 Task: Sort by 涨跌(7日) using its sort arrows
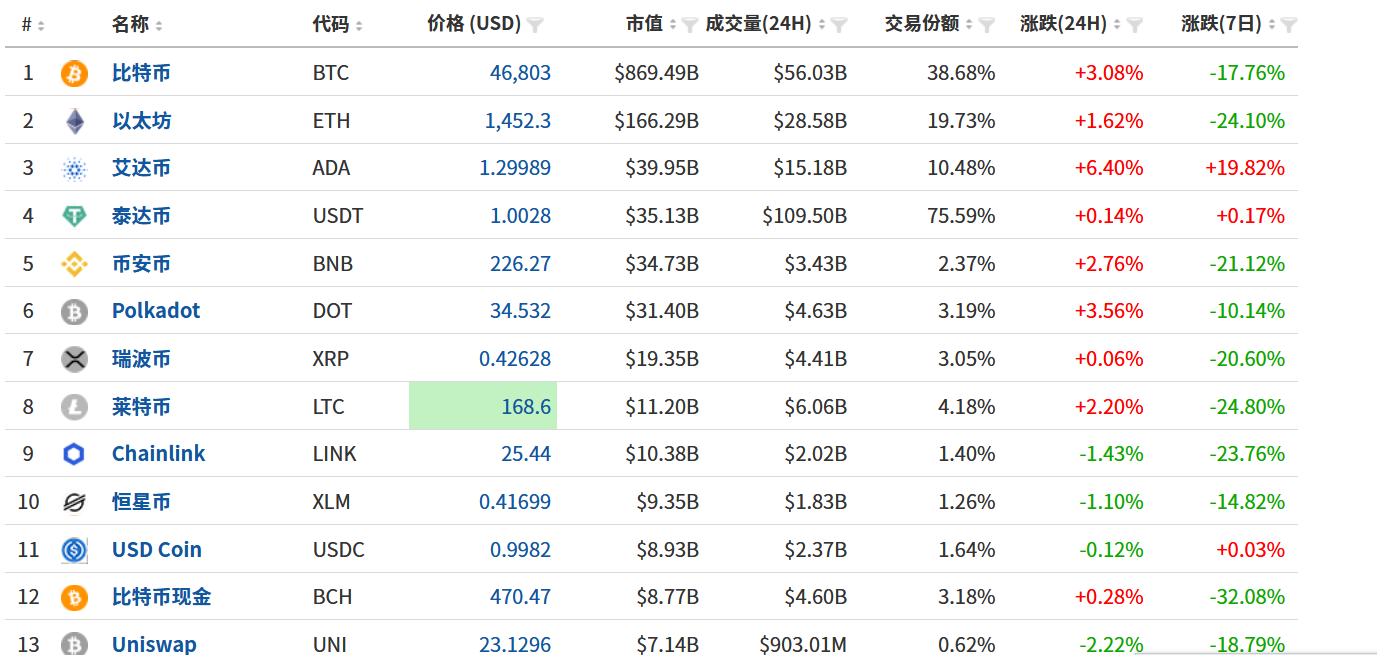pos(1271,25)
